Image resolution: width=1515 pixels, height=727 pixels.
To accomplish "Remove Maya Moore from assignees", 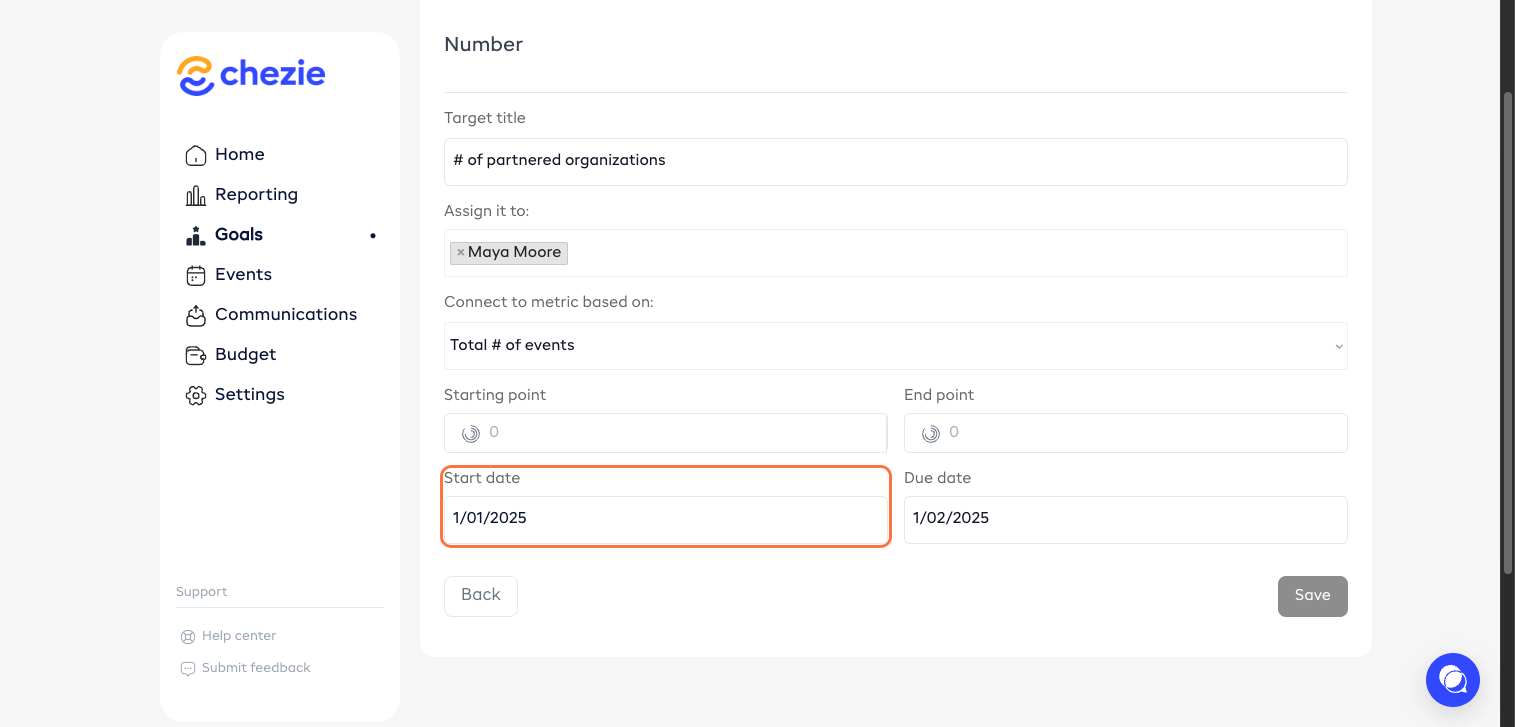I will click(x=460, y=253).
